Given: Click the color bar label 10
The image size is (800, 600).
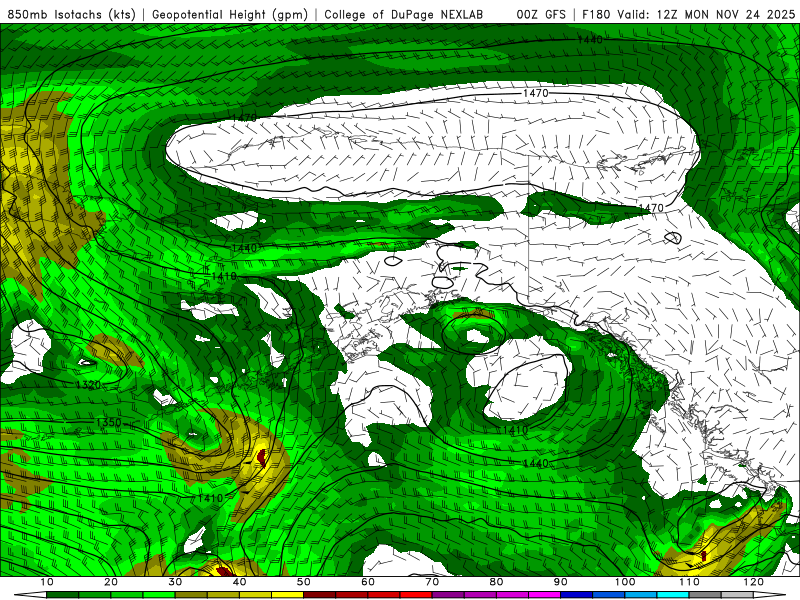Looking at the screenshot, I should (46, 582).
